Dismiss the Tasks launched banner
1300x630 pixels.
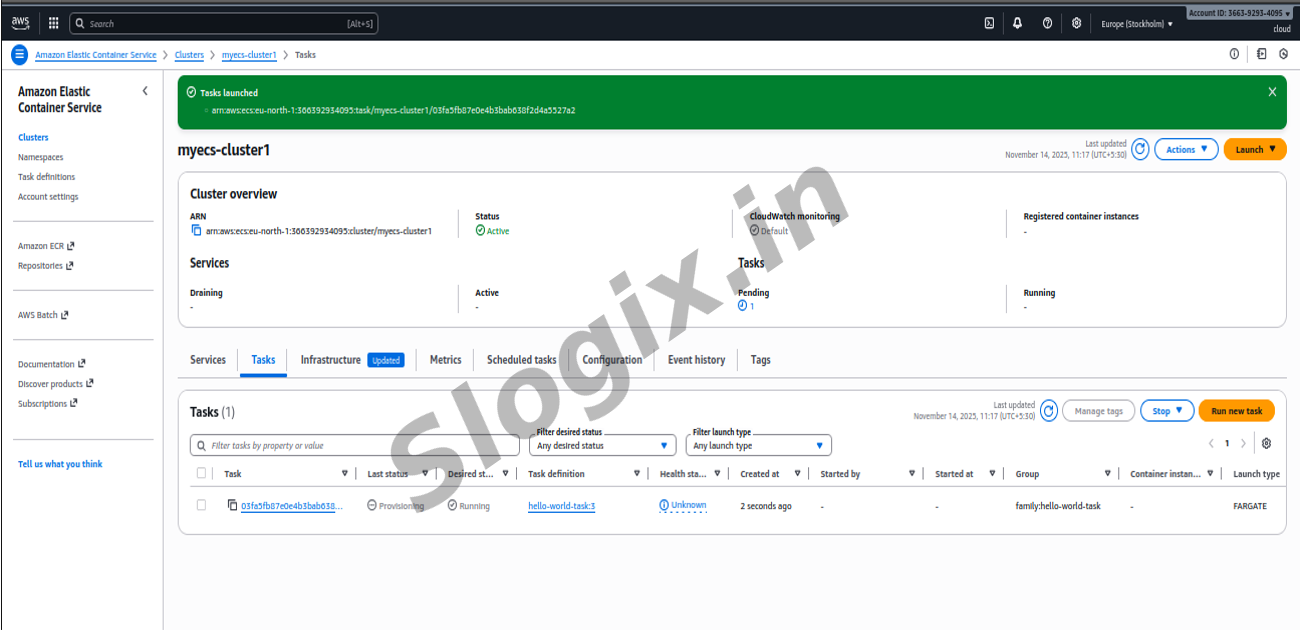pos(1272,92)
